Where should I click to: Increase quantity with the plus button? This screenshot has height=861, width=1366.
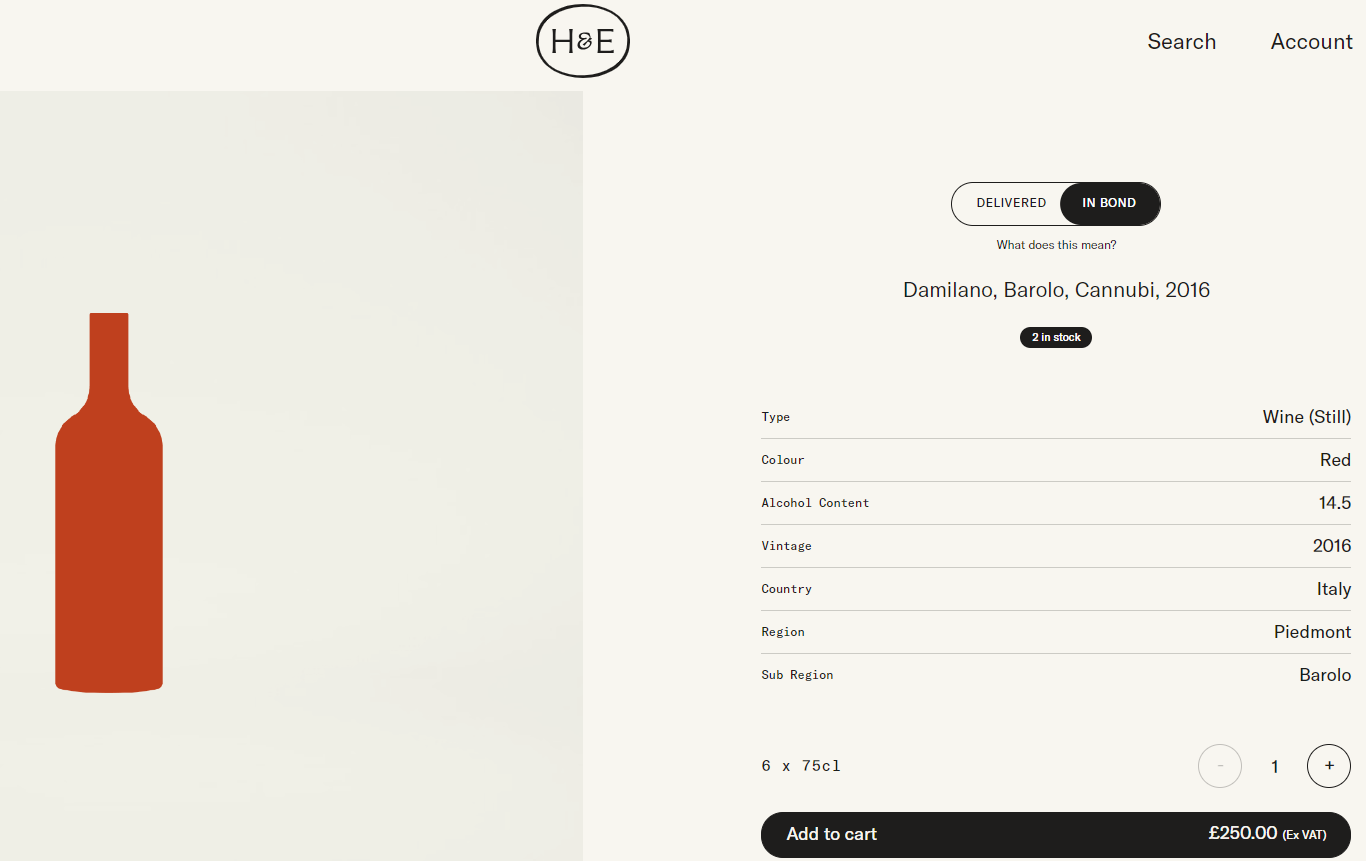(x=1329, y=766)
